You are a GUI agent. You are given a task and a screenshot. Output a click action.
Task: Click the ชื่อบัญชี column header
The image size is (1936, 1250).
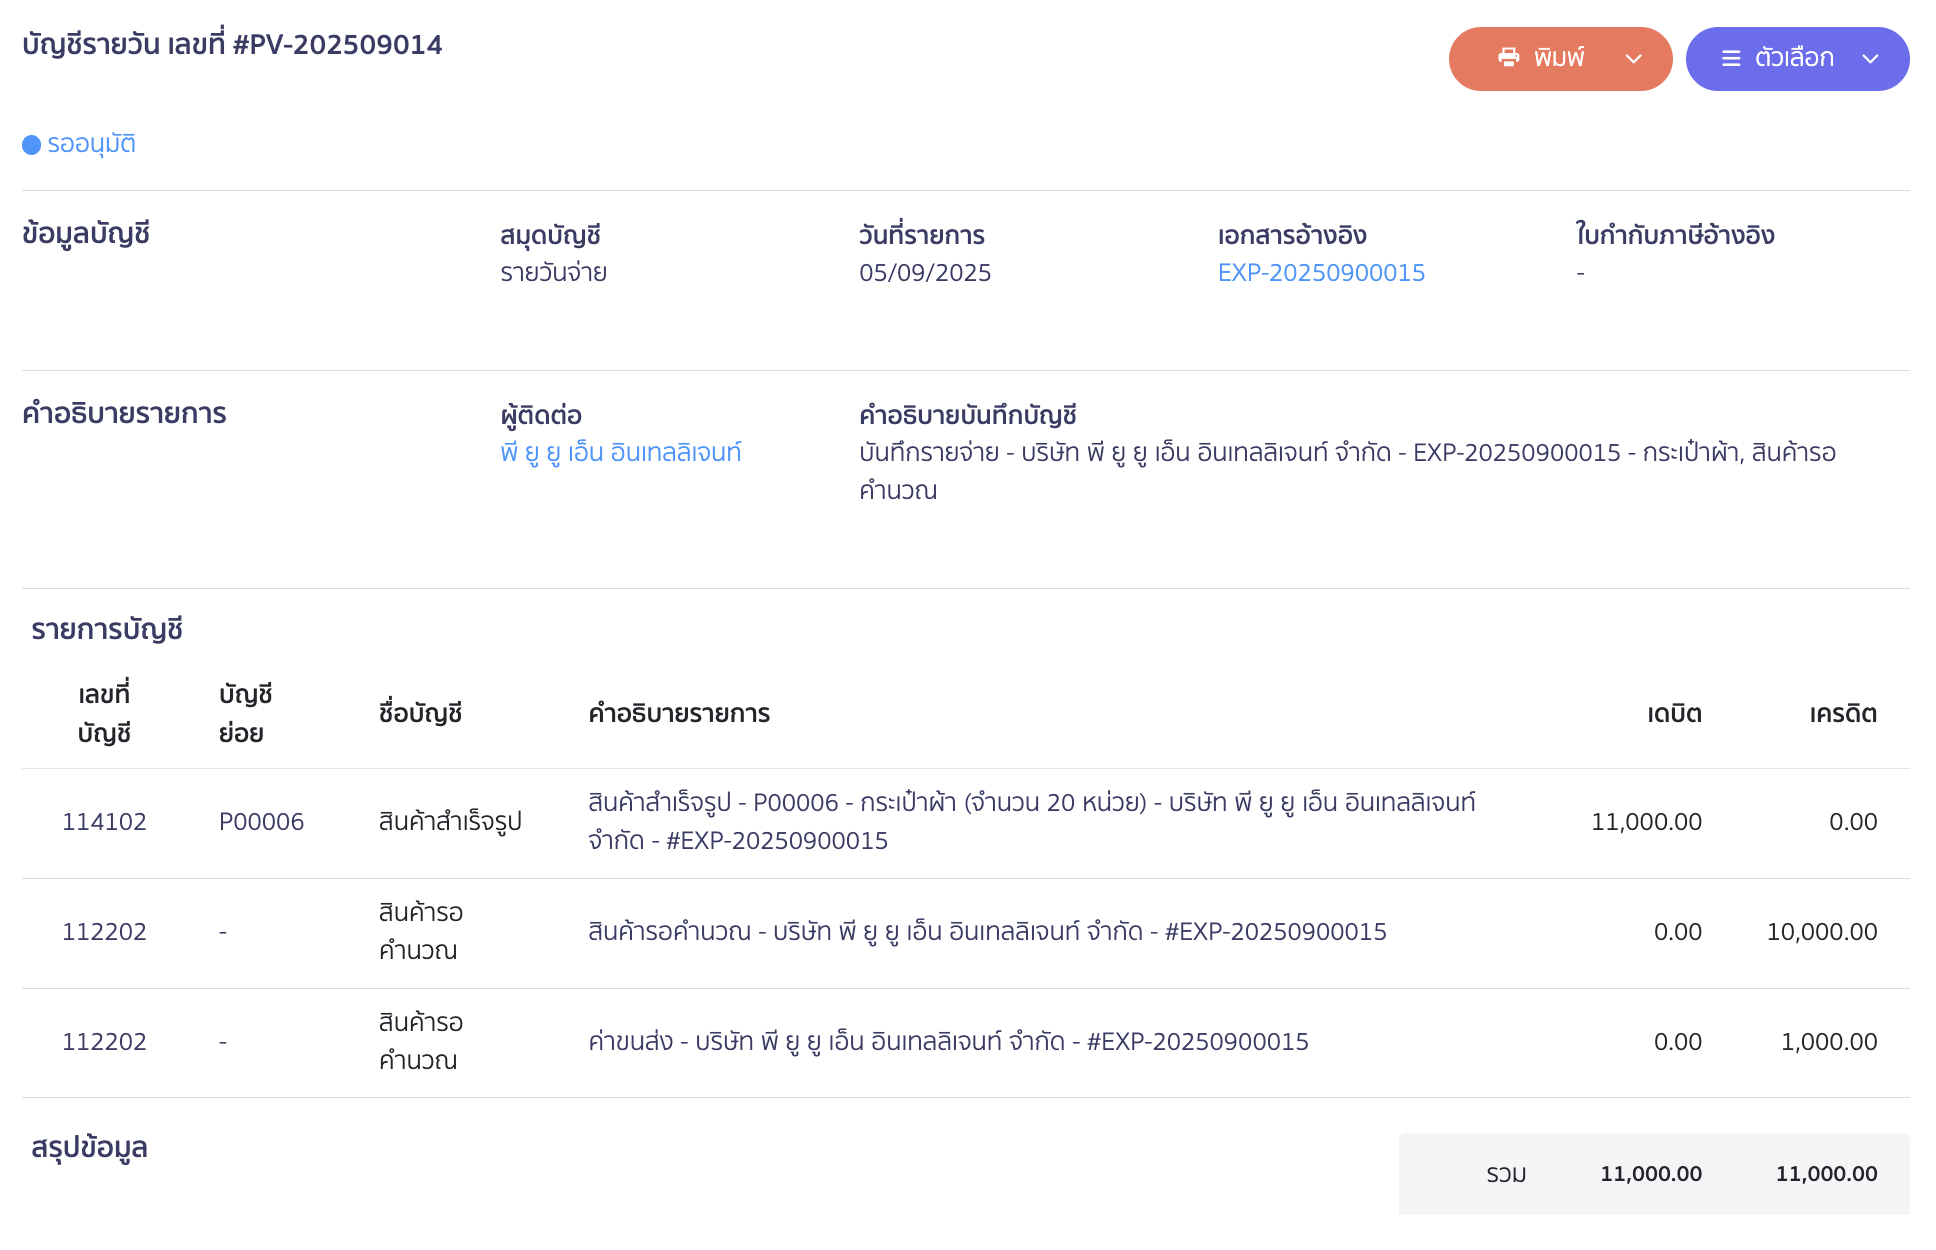pyautogui.click(x=420, y=714)
